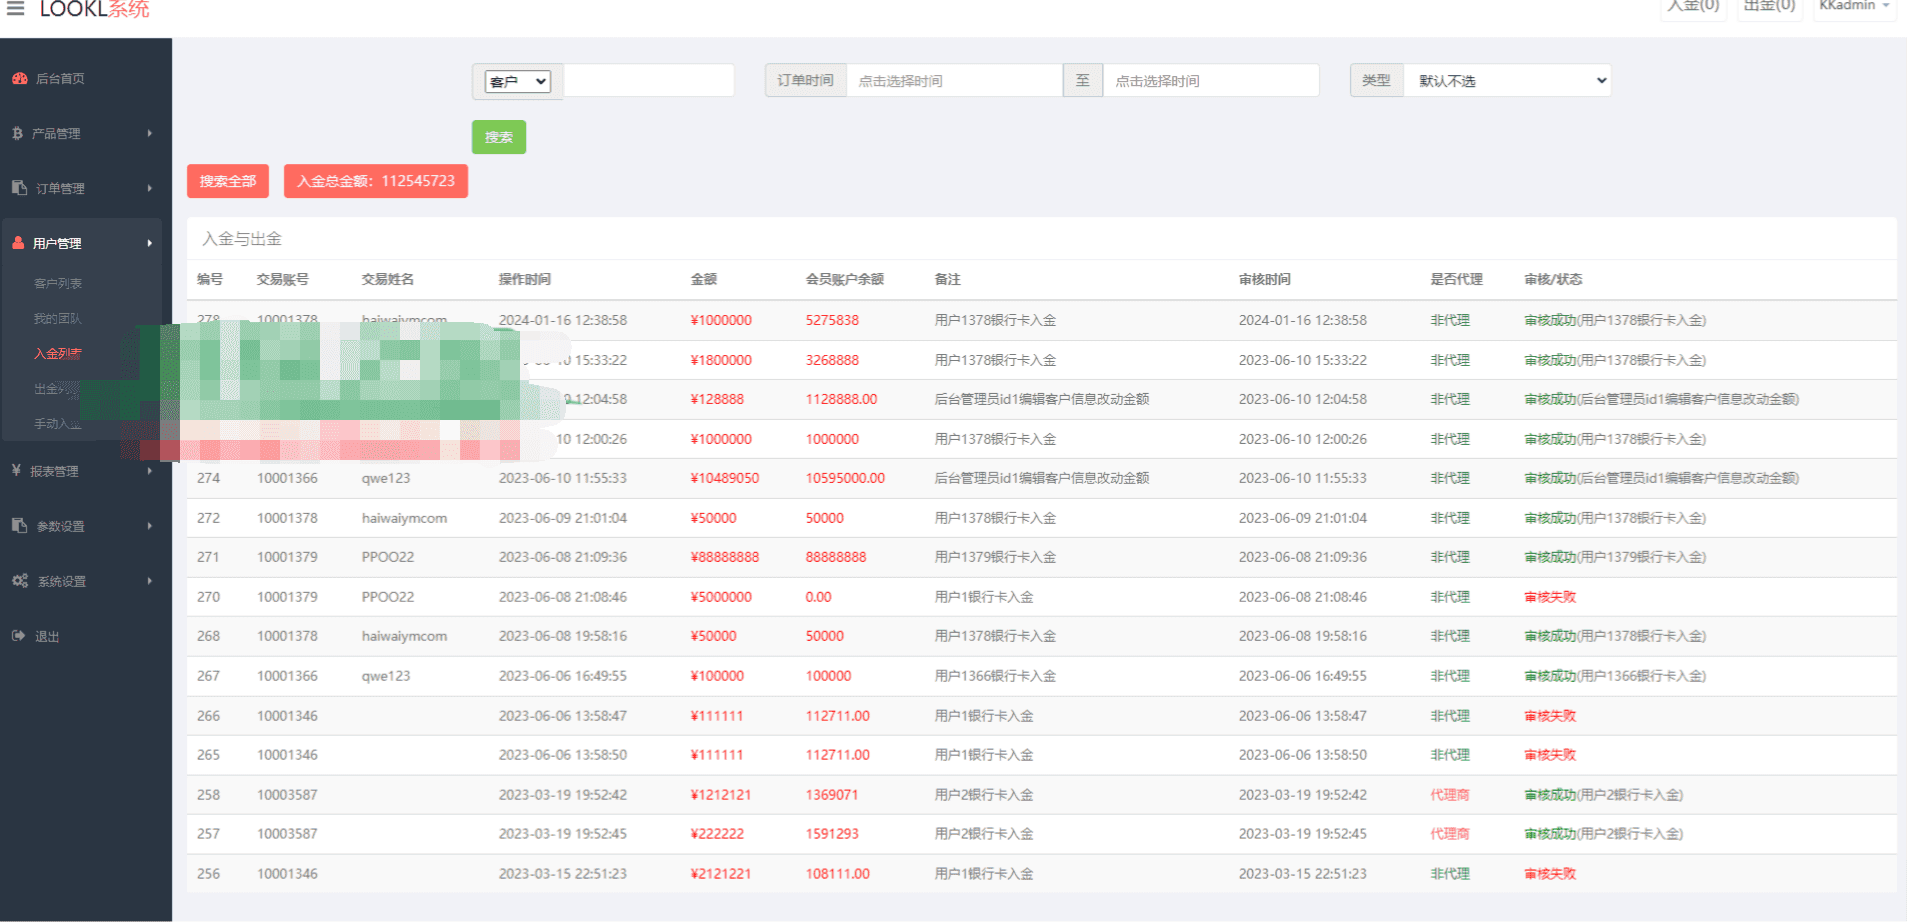Open the 默认不选 type dropdown
The height and width of the screenshot is (923, 1907).
[1508, 81]
